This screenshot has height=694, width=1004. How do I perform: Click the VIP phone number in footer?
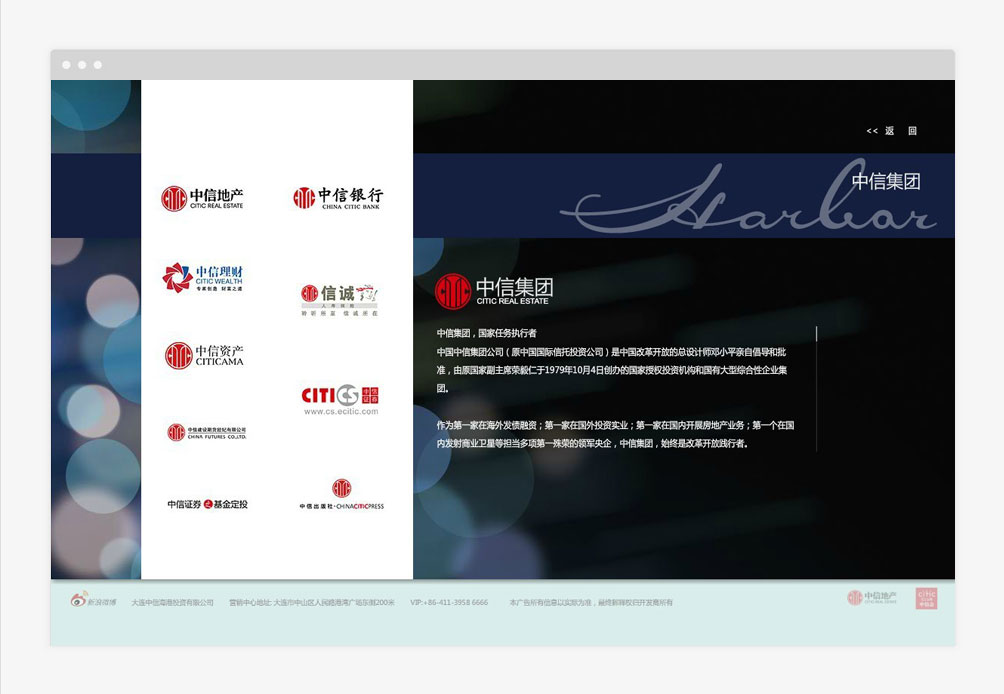(x=449, y=603)
